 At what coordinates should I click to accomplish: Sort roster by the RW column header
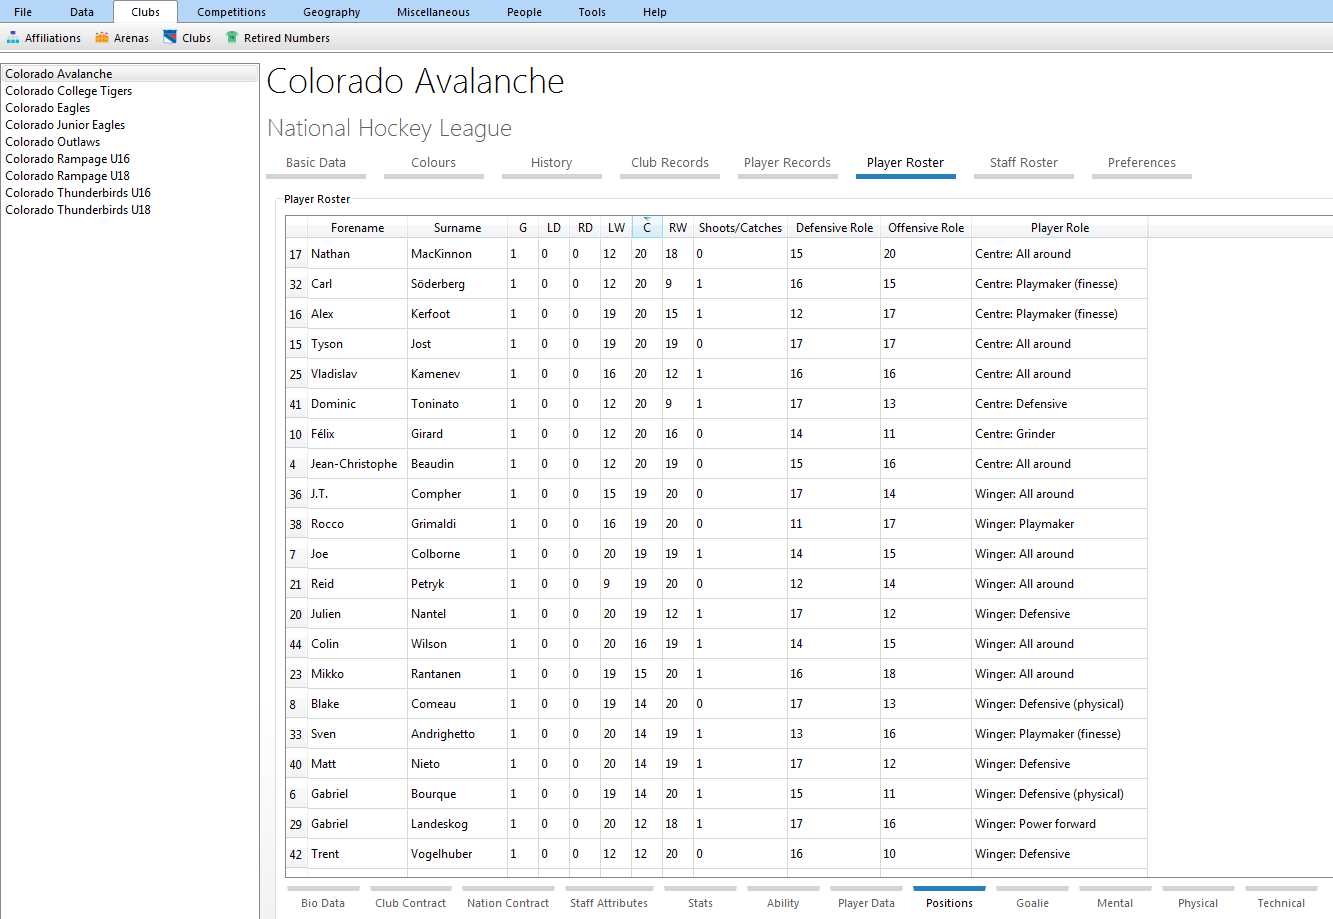[678, 228]
